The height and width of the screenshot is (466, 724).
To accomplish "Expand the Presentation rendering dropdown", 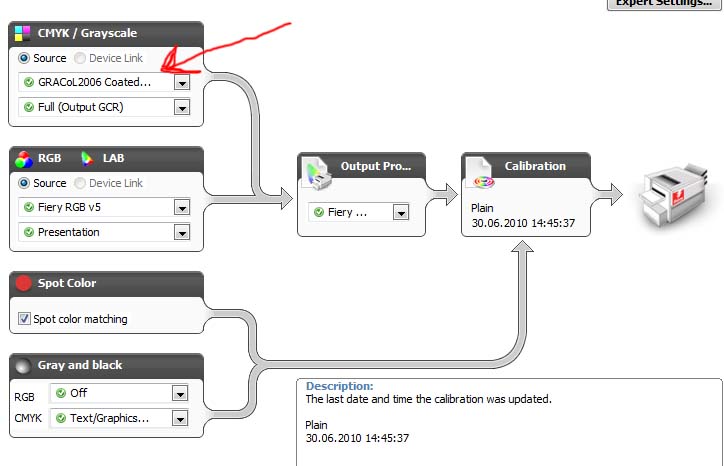I will click(x=182, y=233).
